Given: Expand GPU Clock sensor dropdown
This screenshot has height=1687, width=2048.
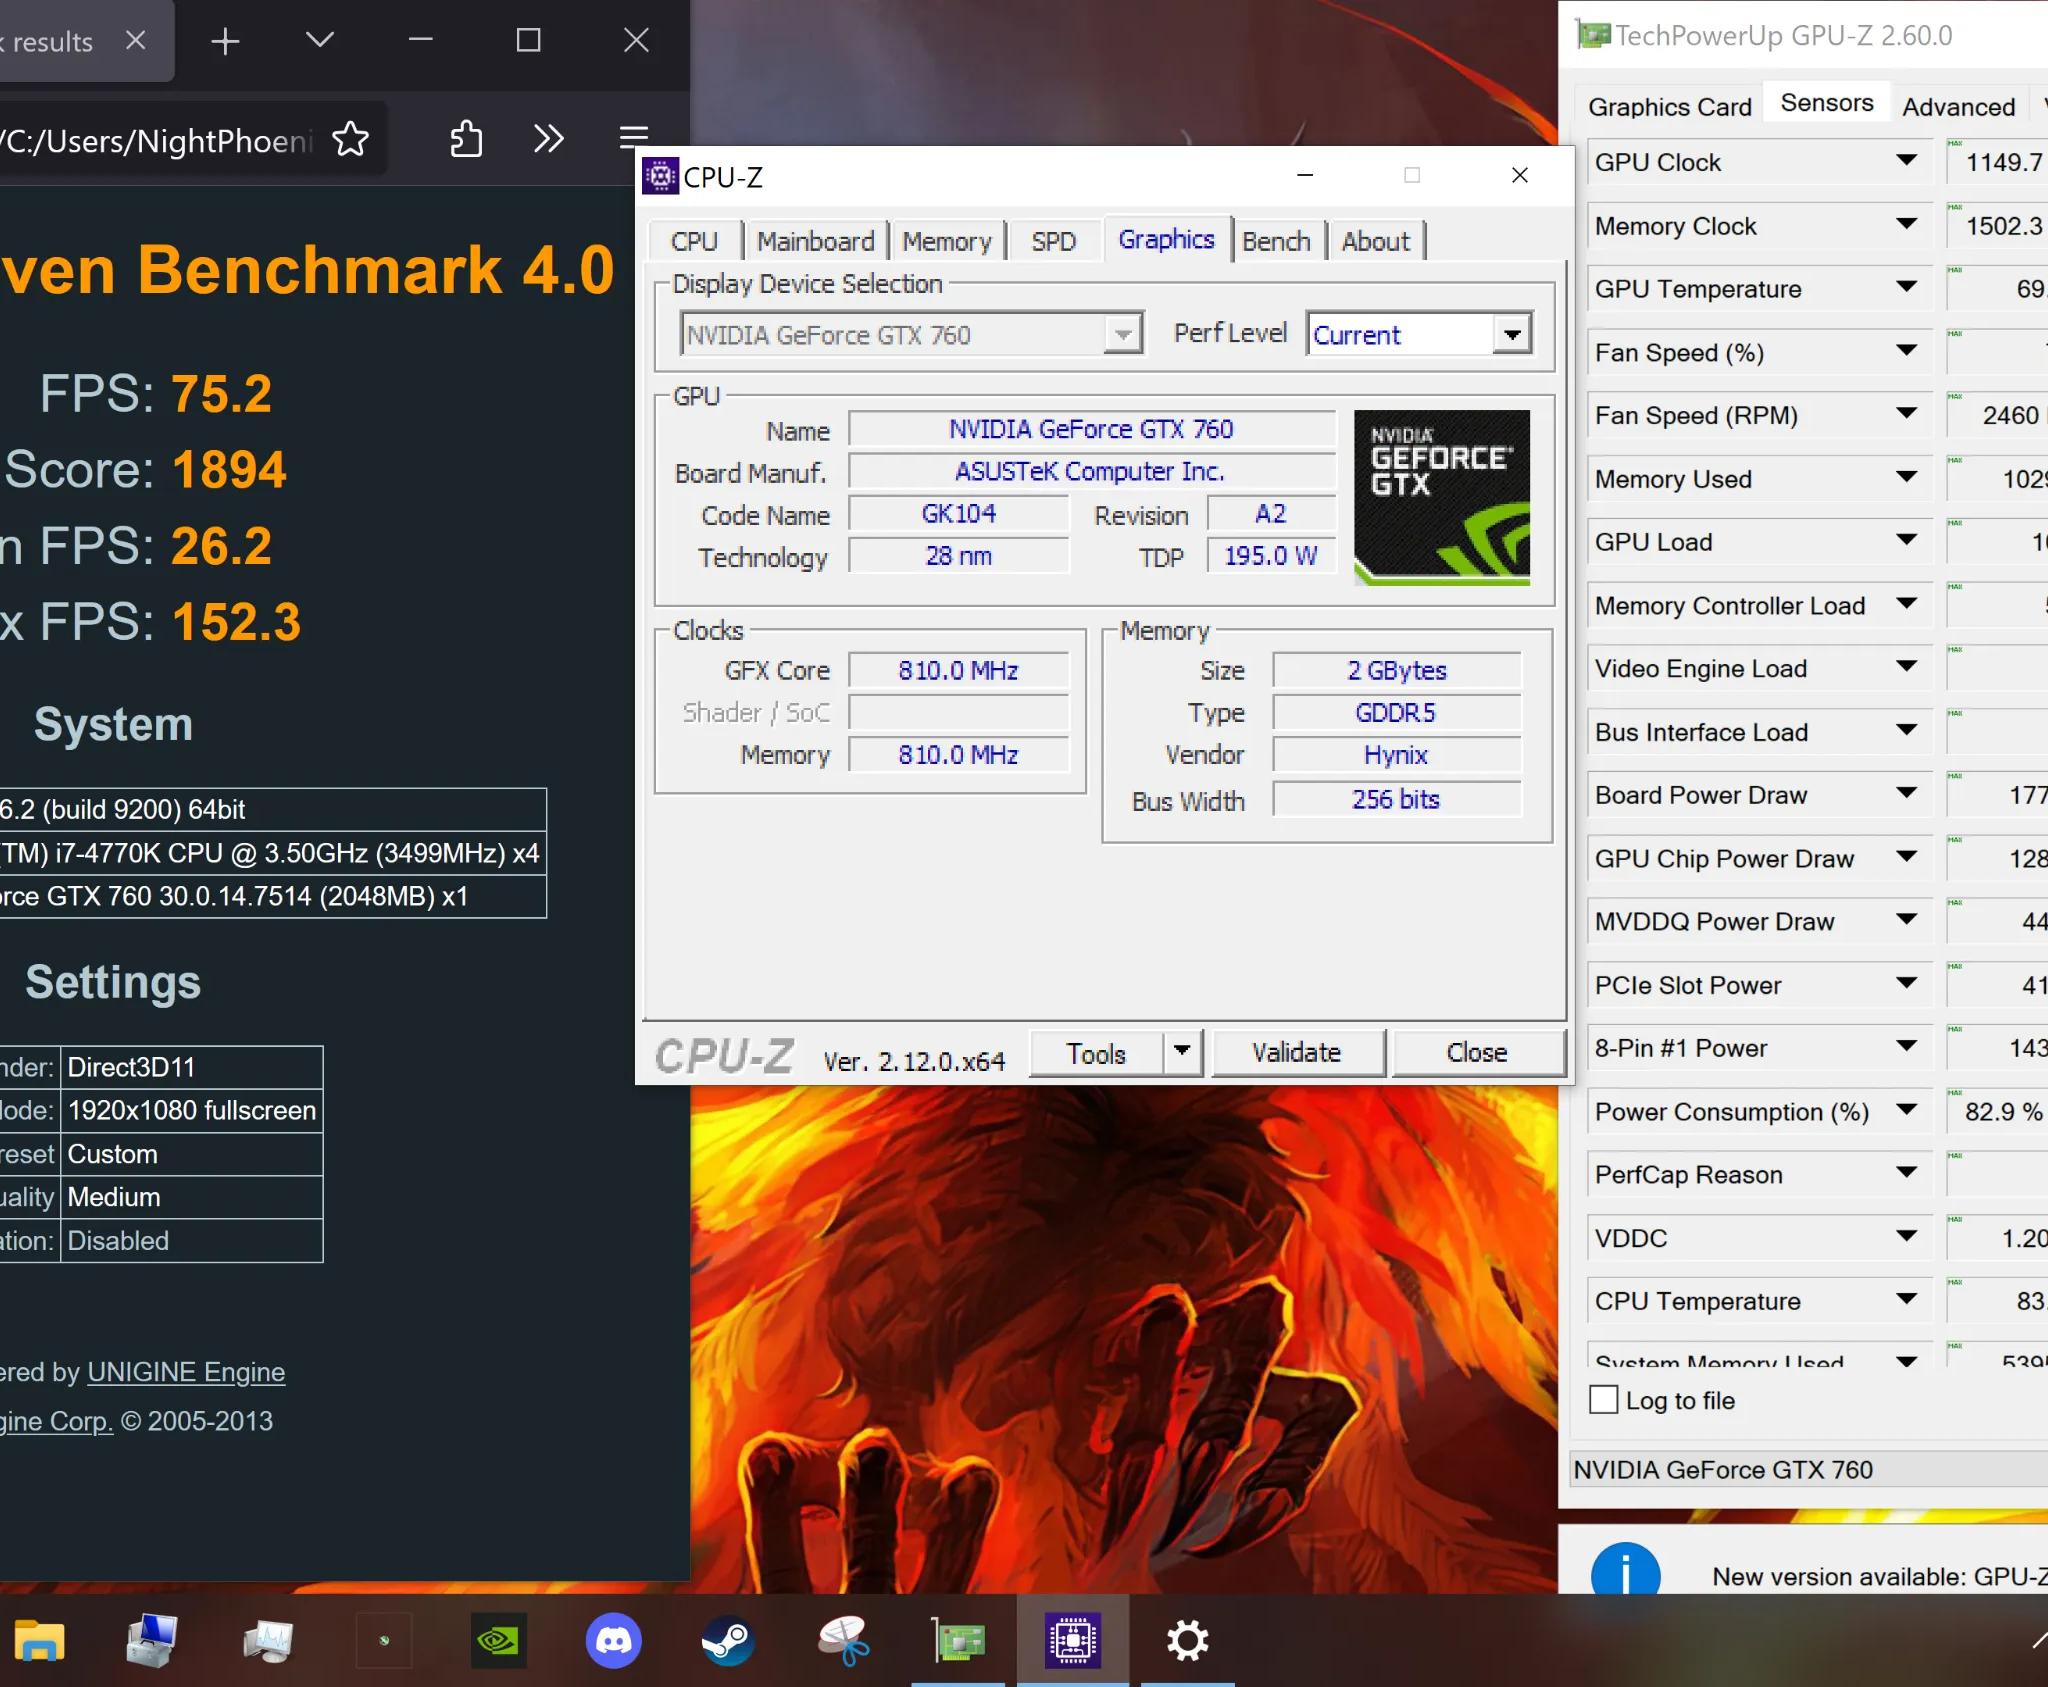Looking at the screenshot, I should [x=1906, y=161].
